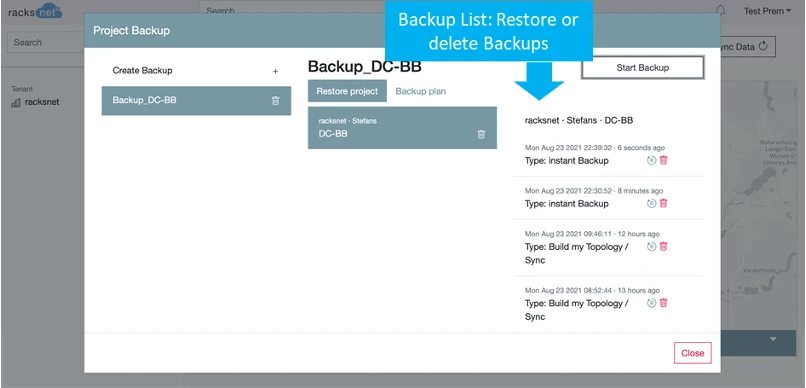Switch to the Backup plan tab

tap(420, 91)
